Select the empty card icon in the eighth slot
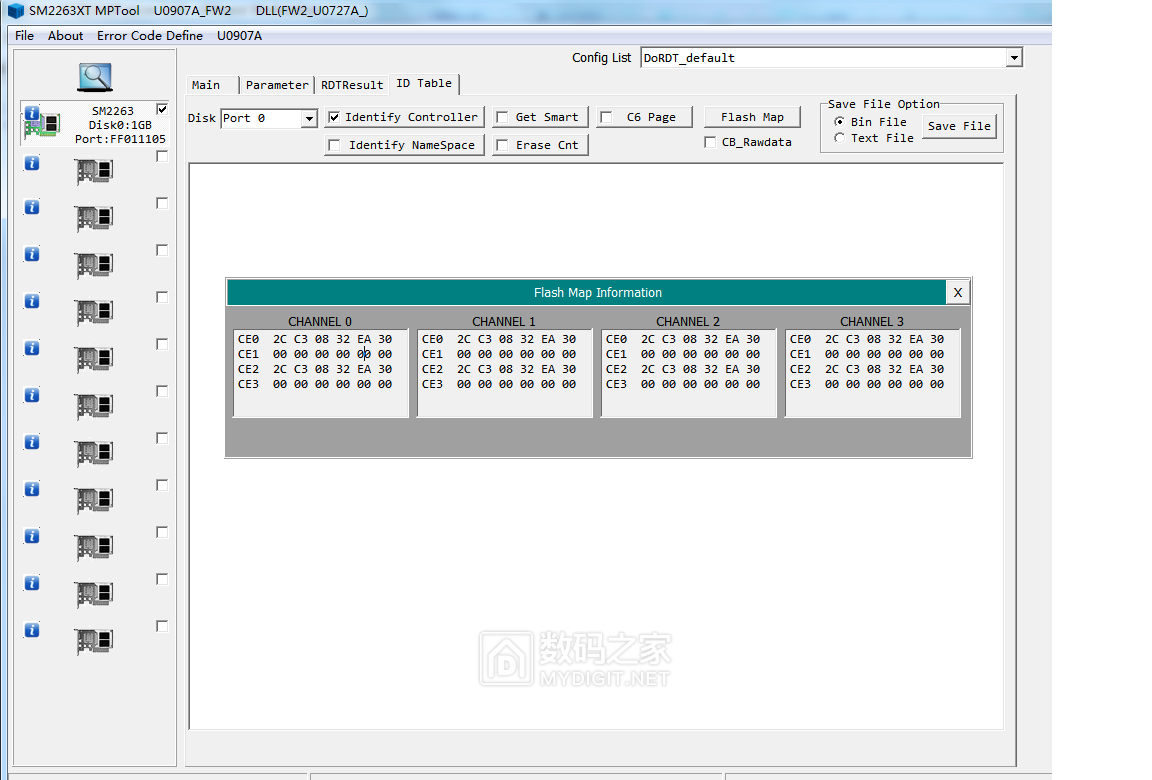Image resolution: width=1152 pixels, height=780 pixels. tap(94, 454)
